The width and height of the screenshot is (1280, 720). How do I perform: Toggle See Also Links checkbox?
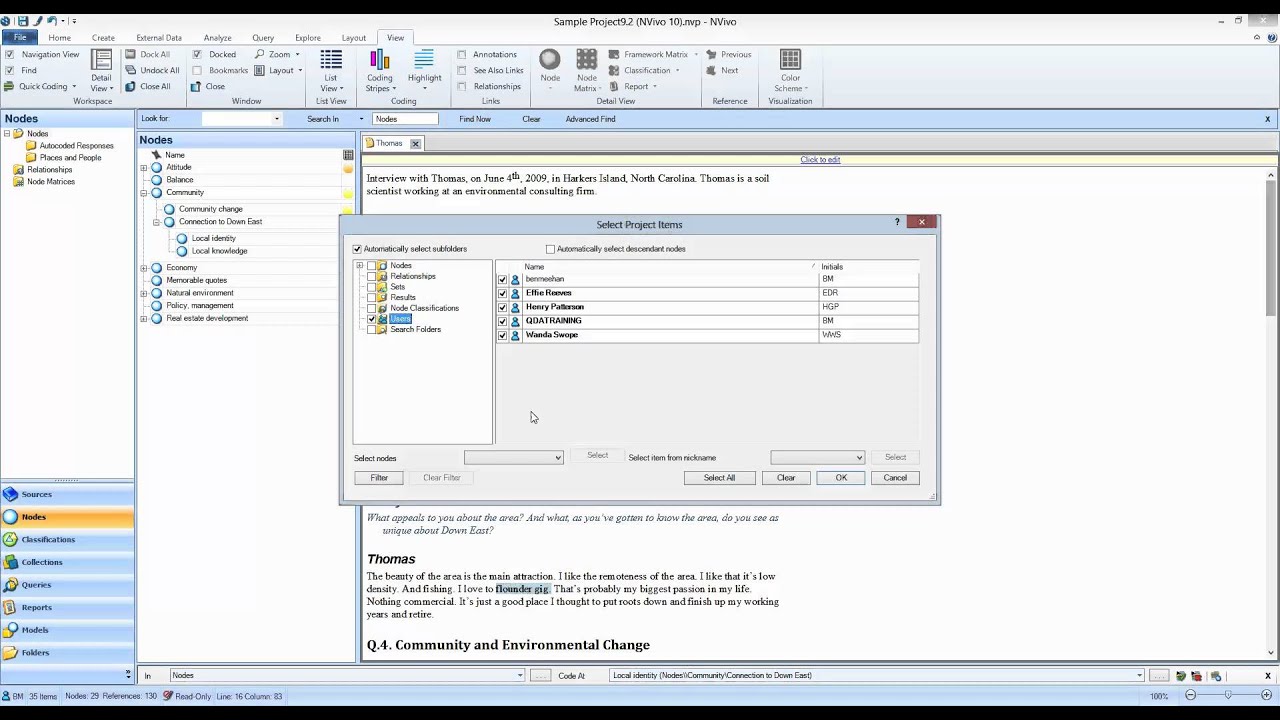coord(462,71)
